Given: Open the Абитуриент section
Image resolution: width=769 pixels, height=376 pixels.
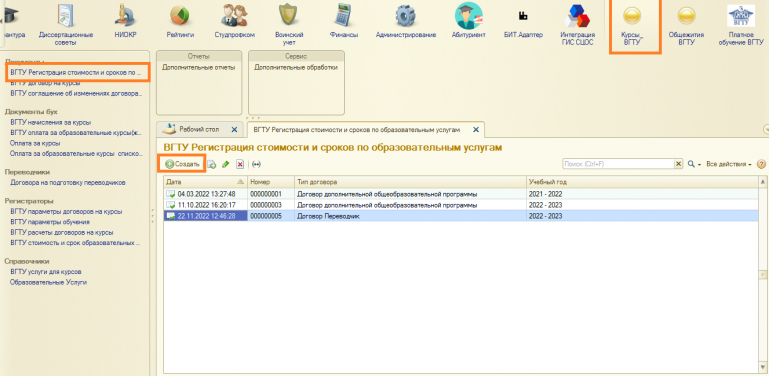Looking at the screenshot, I should [x=468, y=21].
